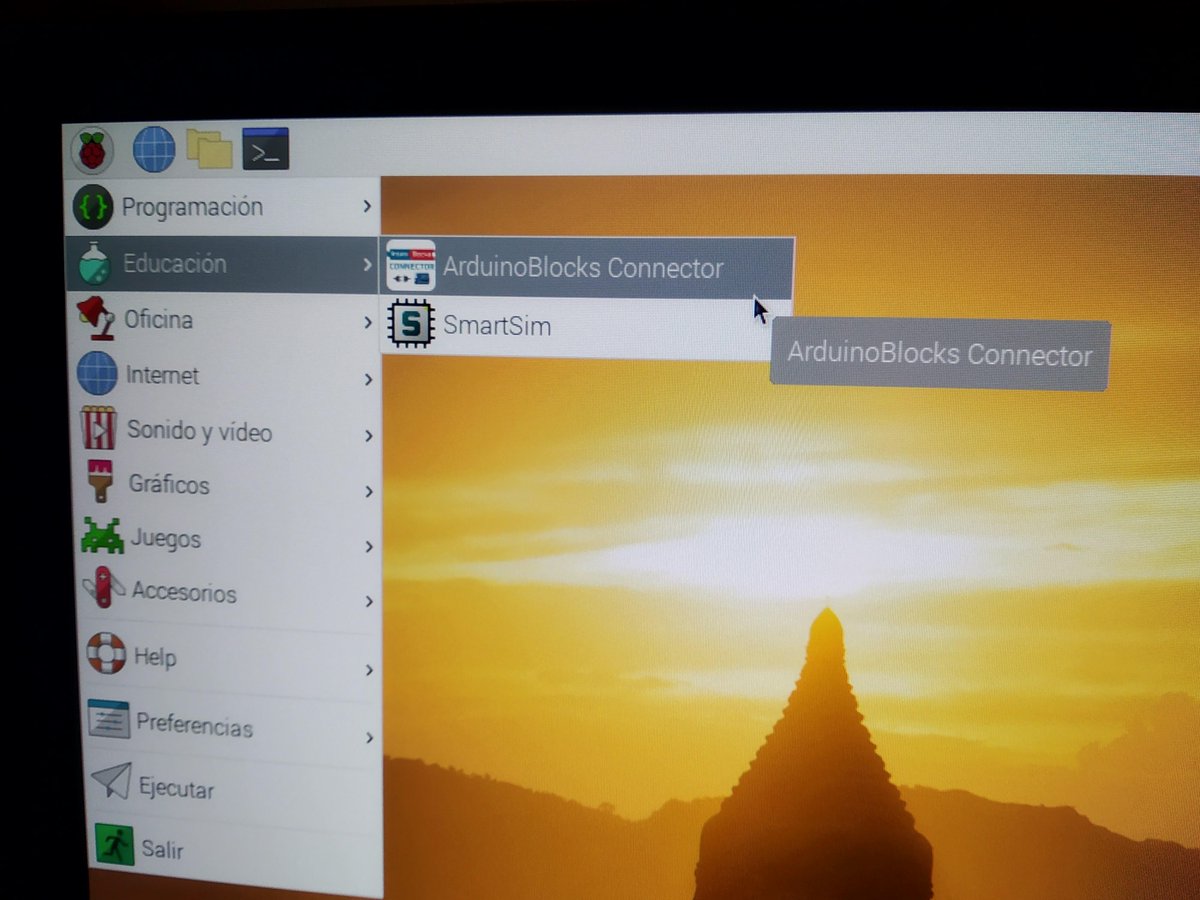
Task: Select the Educación menu category
Action: [222, 264]
